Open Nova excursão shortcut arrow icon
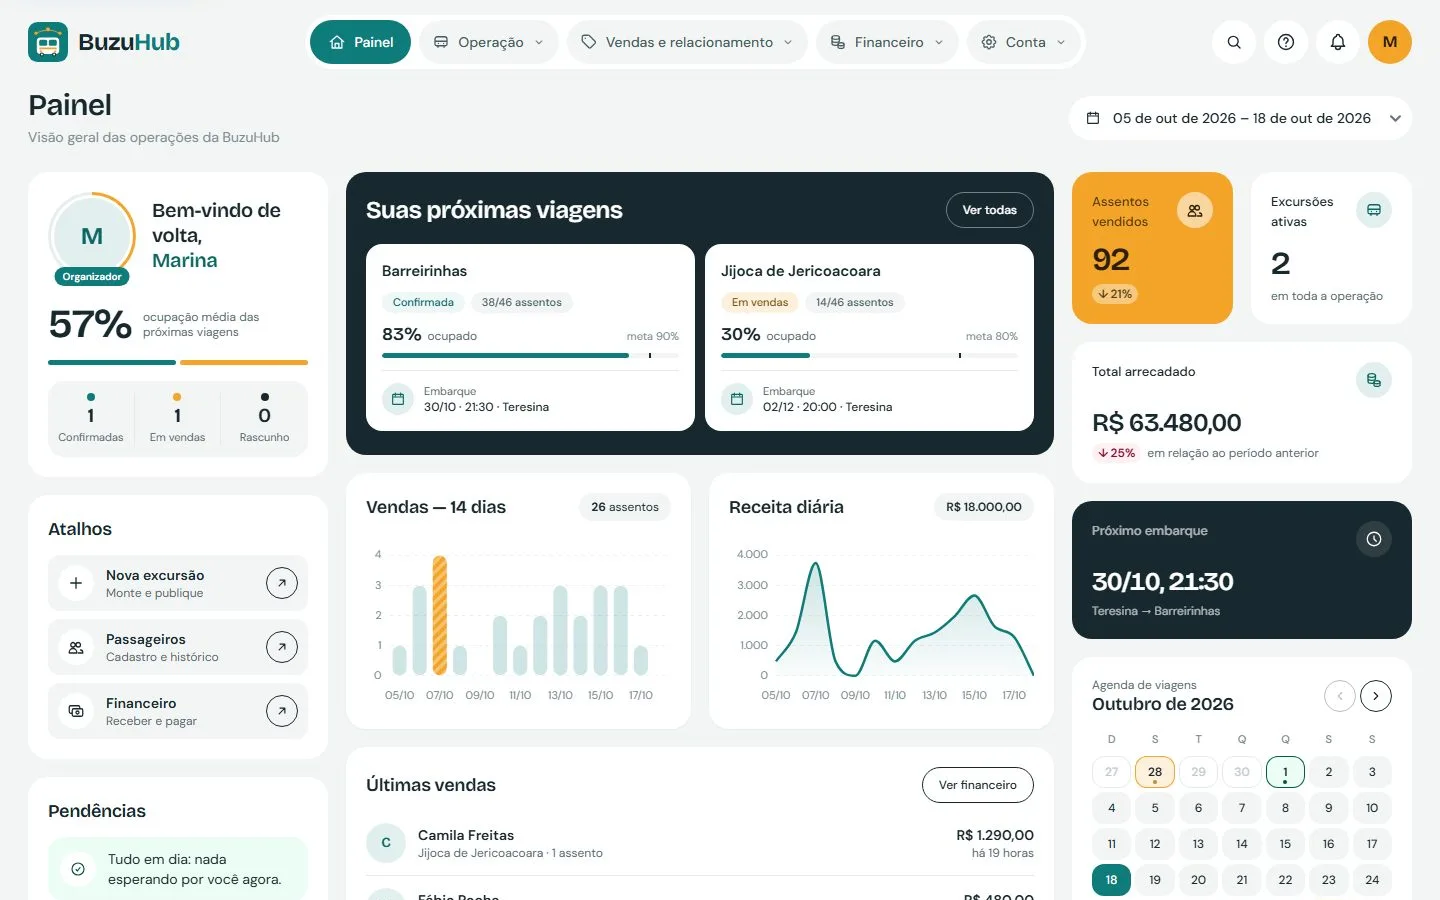 pos(282,583)
